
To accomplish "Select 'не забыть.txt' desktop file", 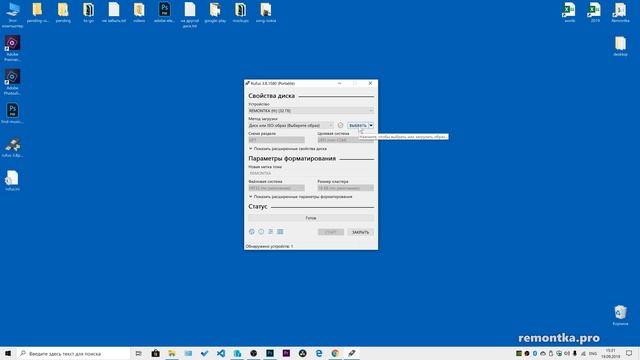I will pos(114,12).
